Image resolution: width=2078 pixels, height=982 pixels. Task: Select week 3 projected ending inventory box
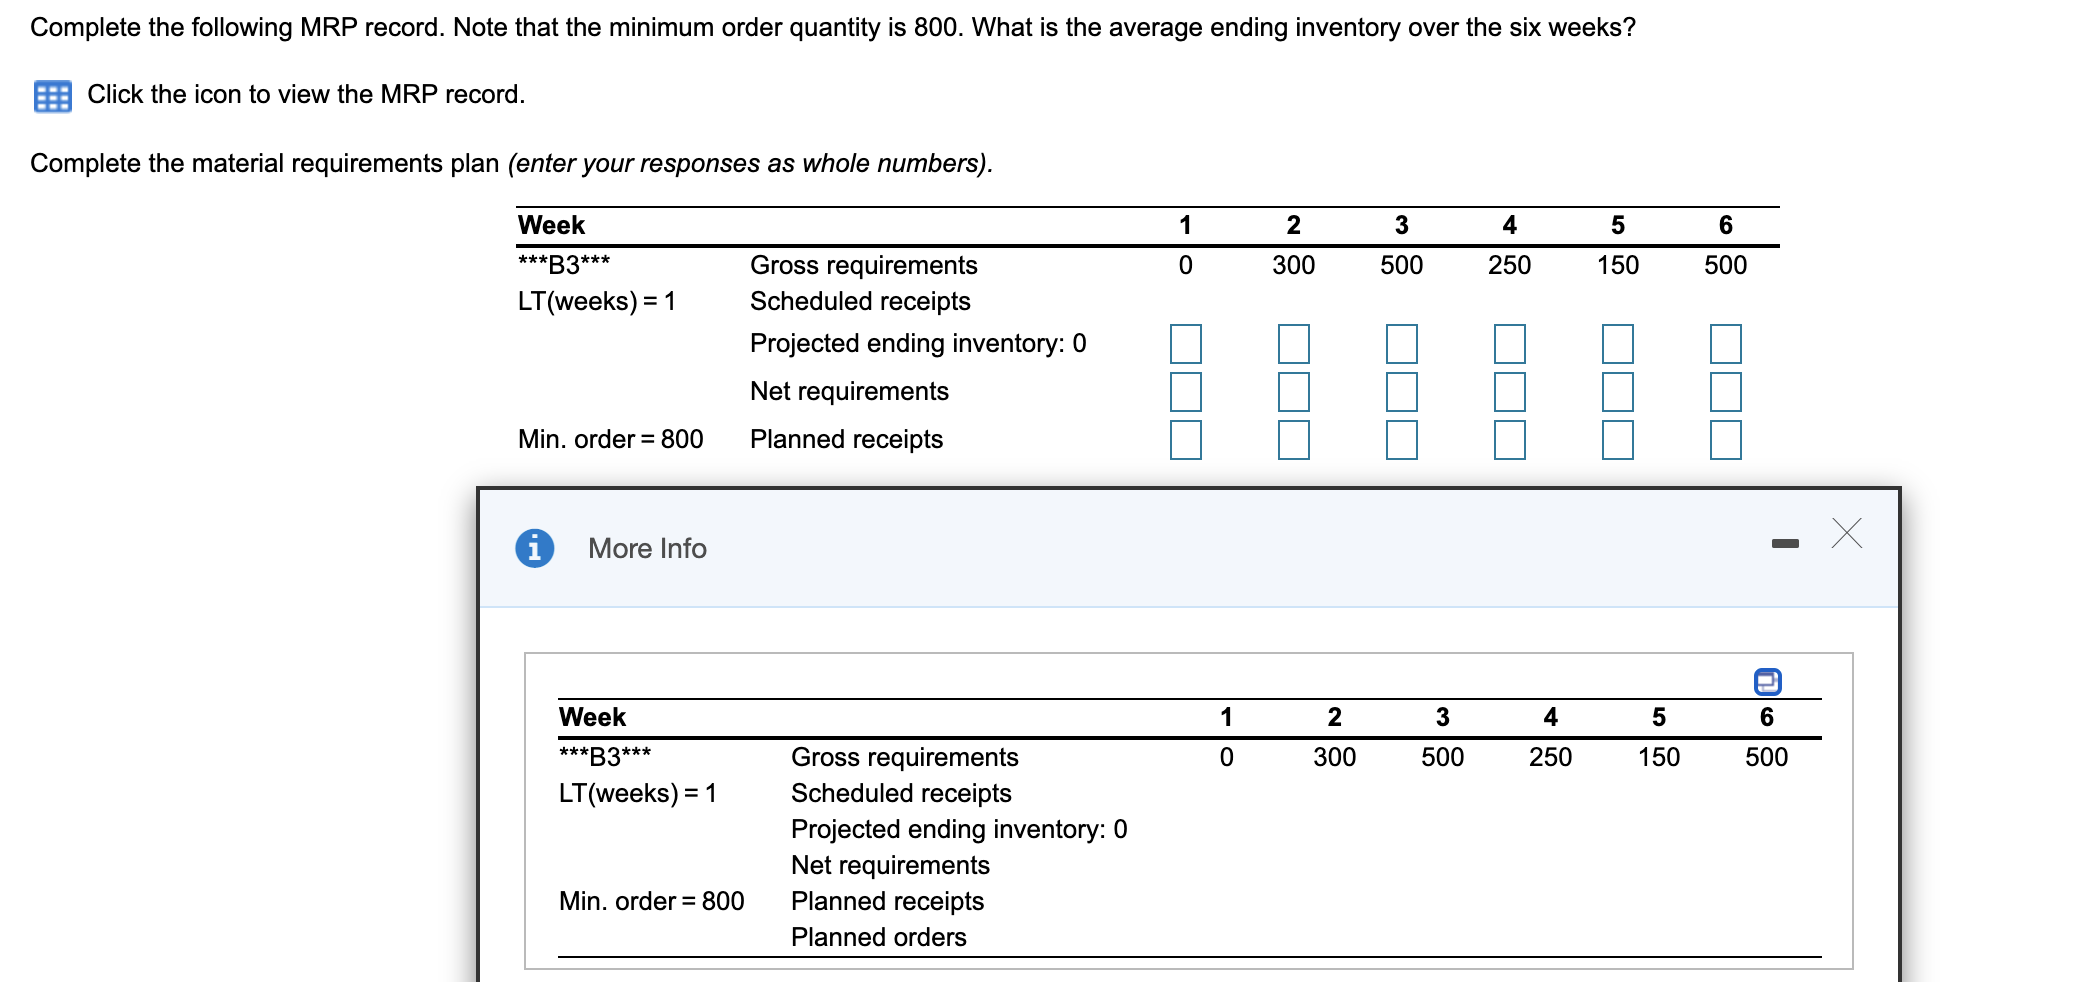click(1401, 344)
